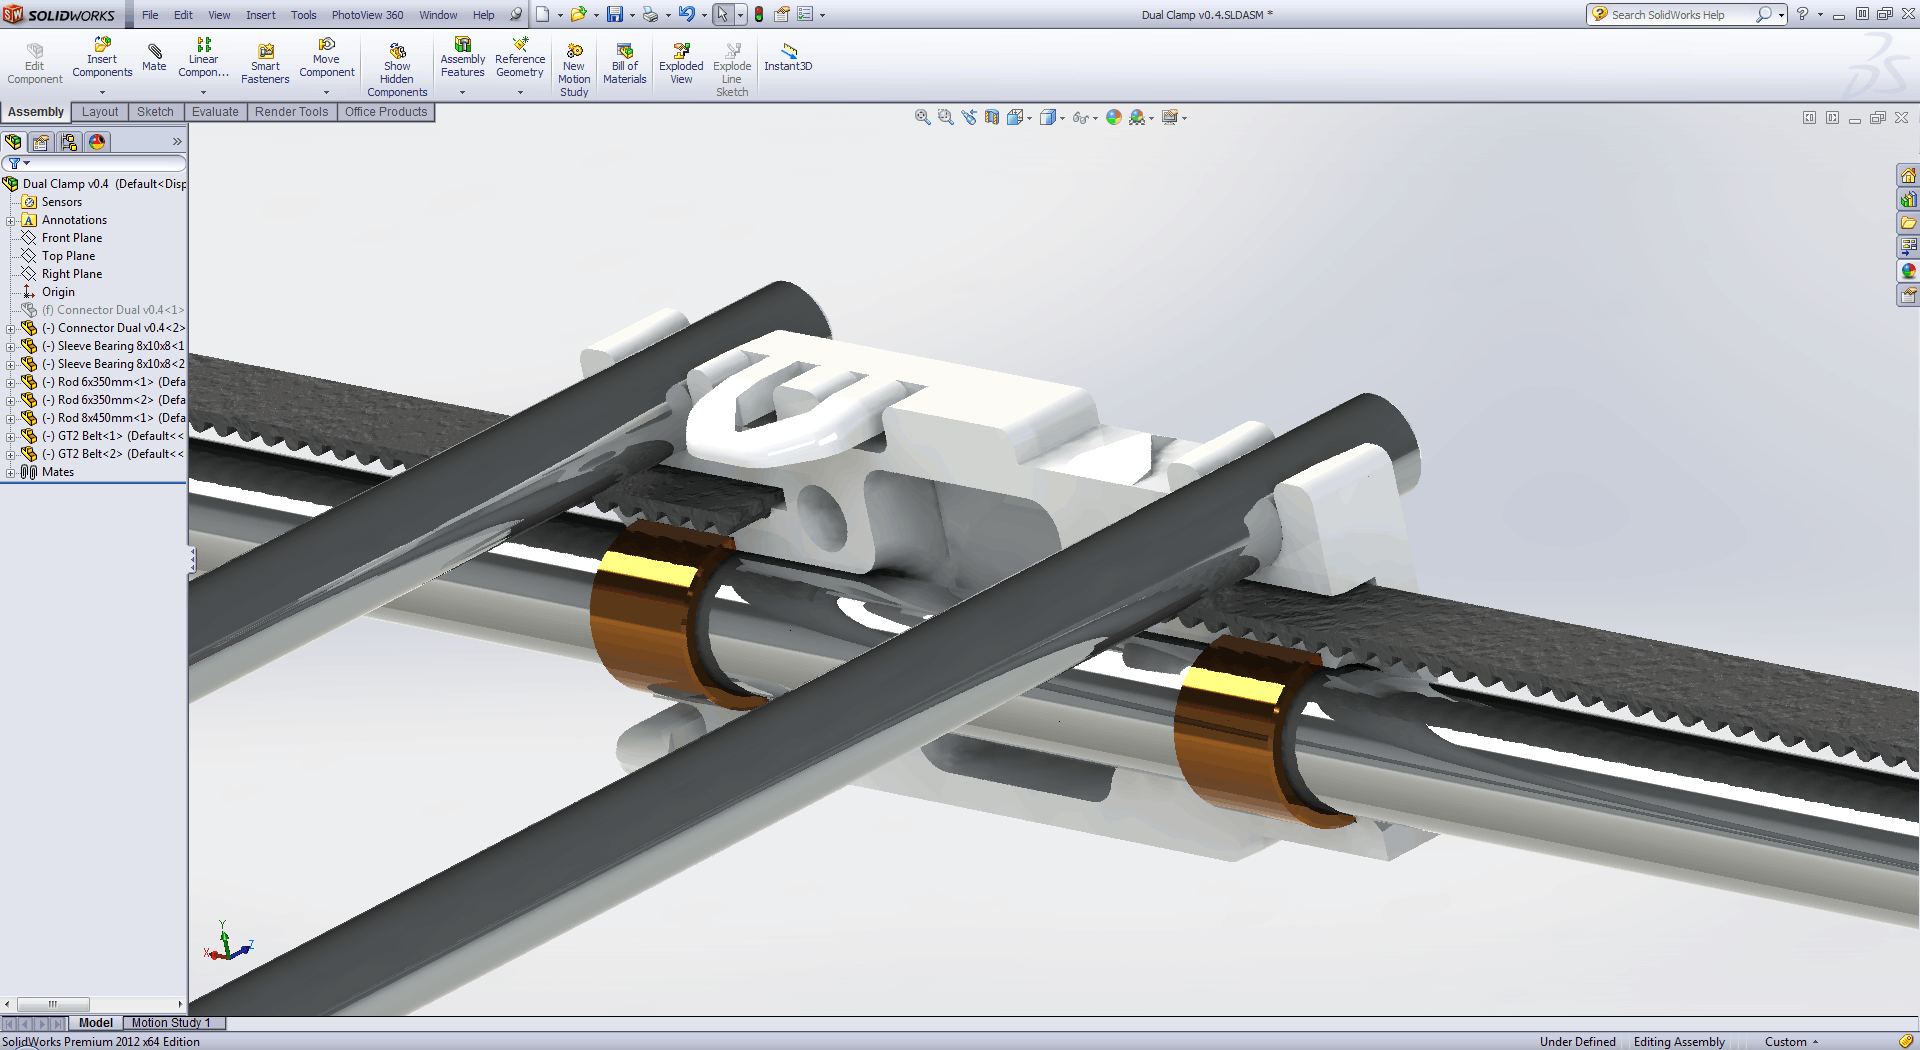Open the PhotoView 360 menu
Viewport: 1920px width, 1050px height.
point(367,15)
